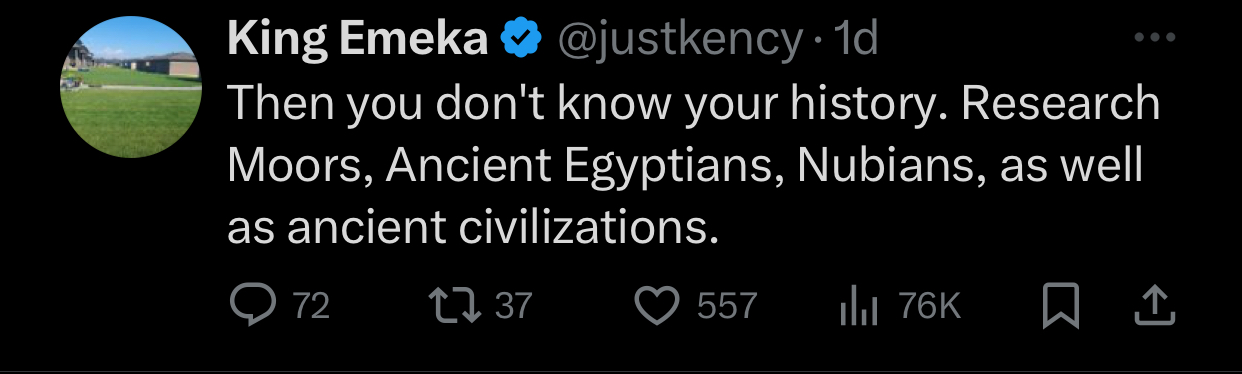
Task: Open the three-dot more options menu
Action: [x=1156, y=38]
